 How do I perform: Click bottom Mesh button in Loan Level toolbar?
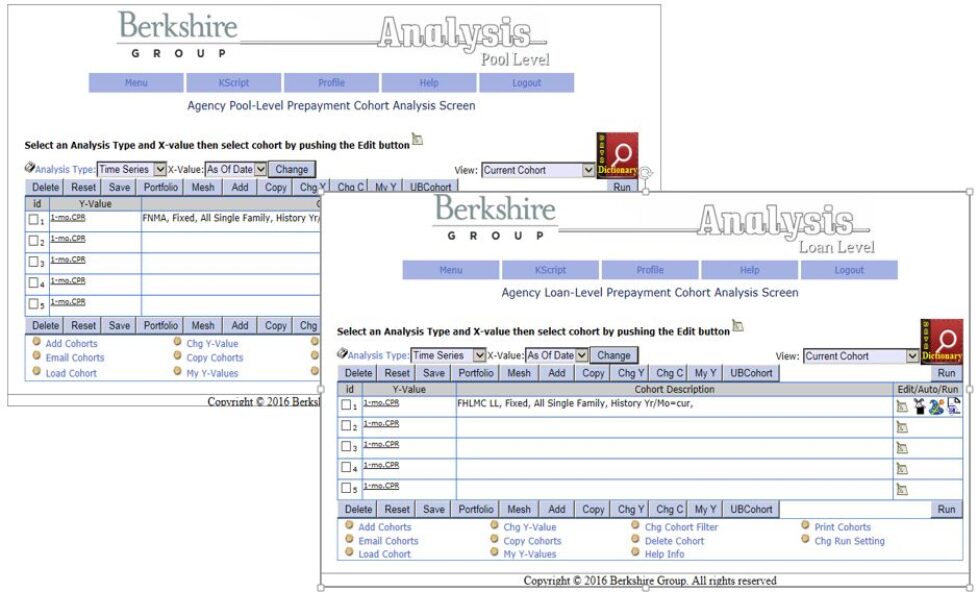click(519, 509)
